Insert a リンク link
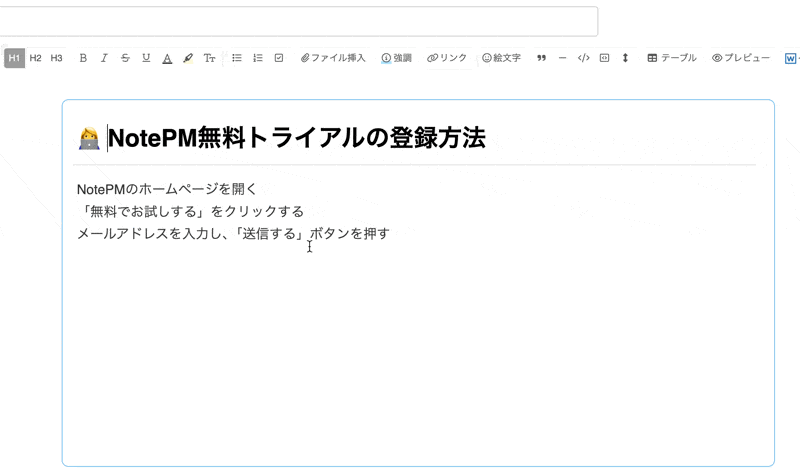This screenshot has height=469, width=800. tap(447, 58)
